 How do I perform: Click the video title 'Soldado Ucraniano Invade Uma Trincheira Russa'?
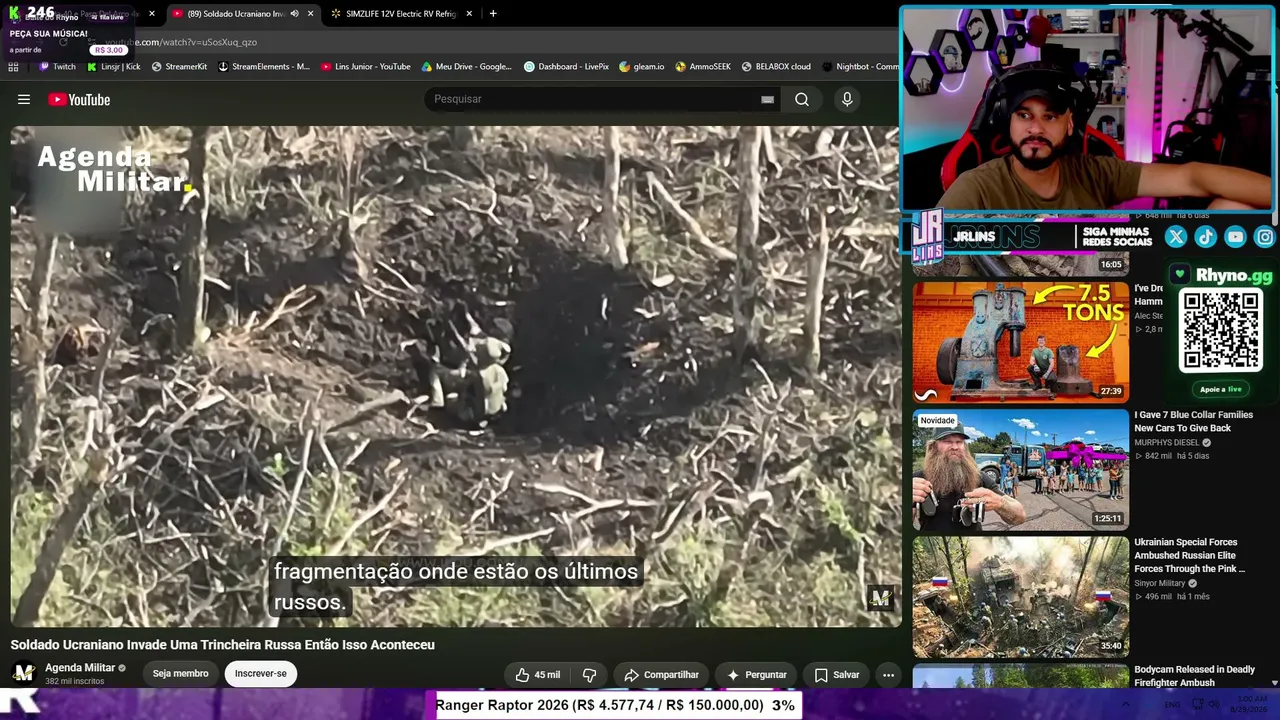pyautogui.click(x=223, y=645)
